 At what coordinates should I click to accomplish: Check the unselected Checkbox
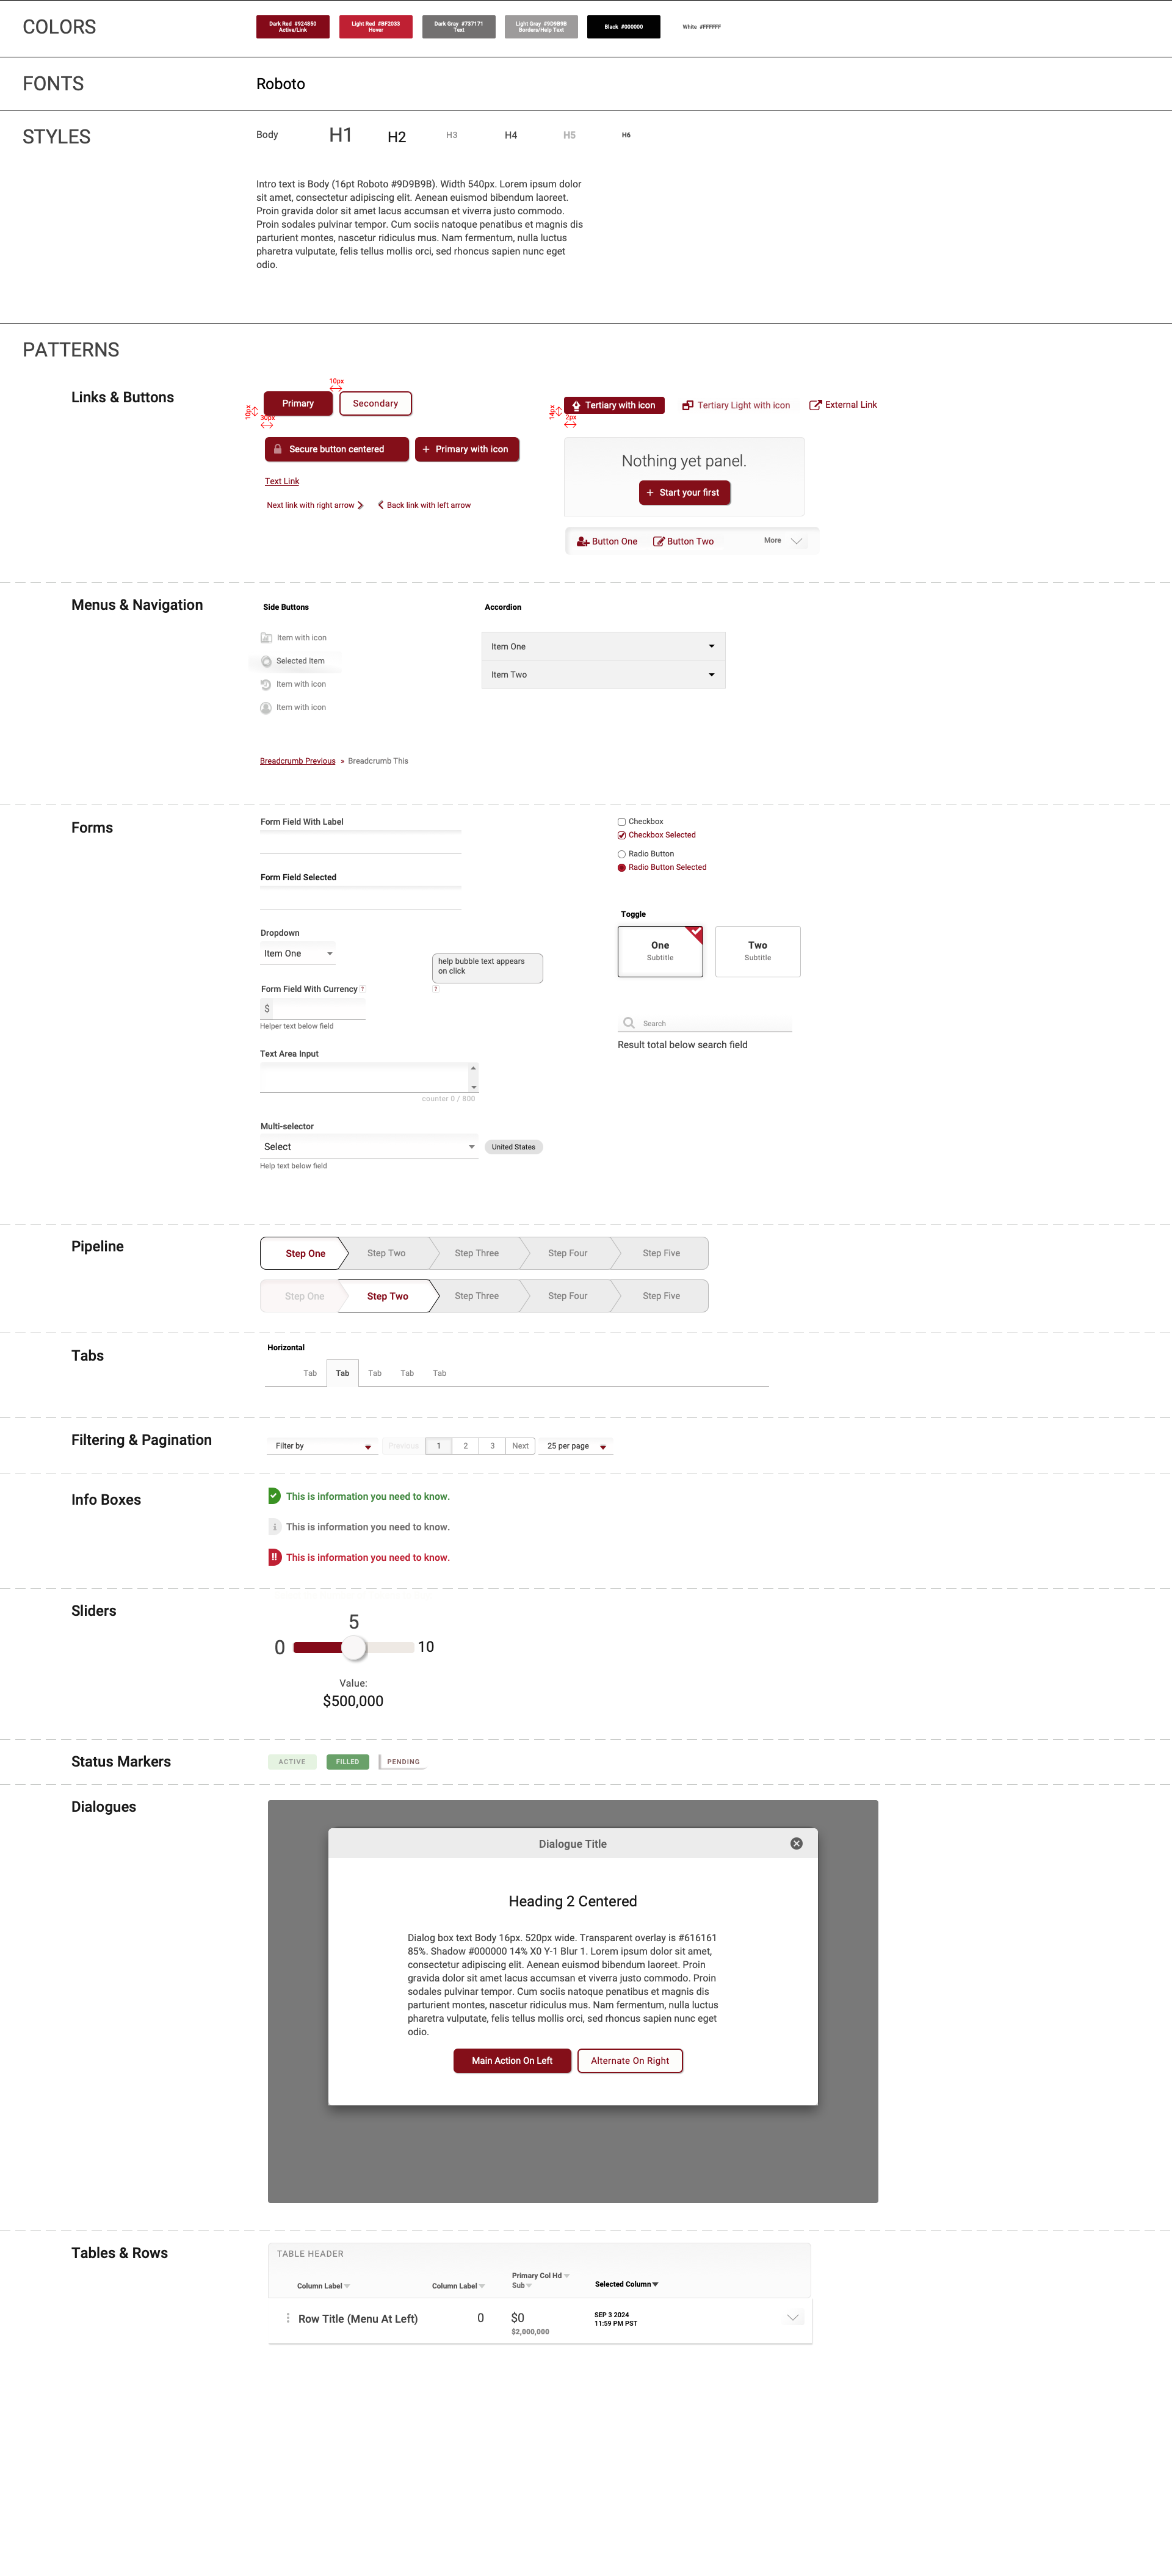coord(621,822)
